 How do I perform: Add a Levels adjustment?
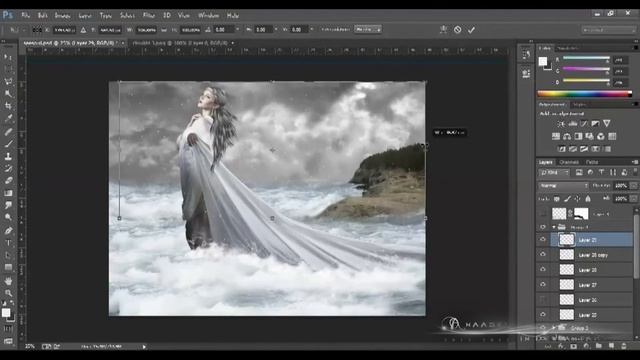573,124
